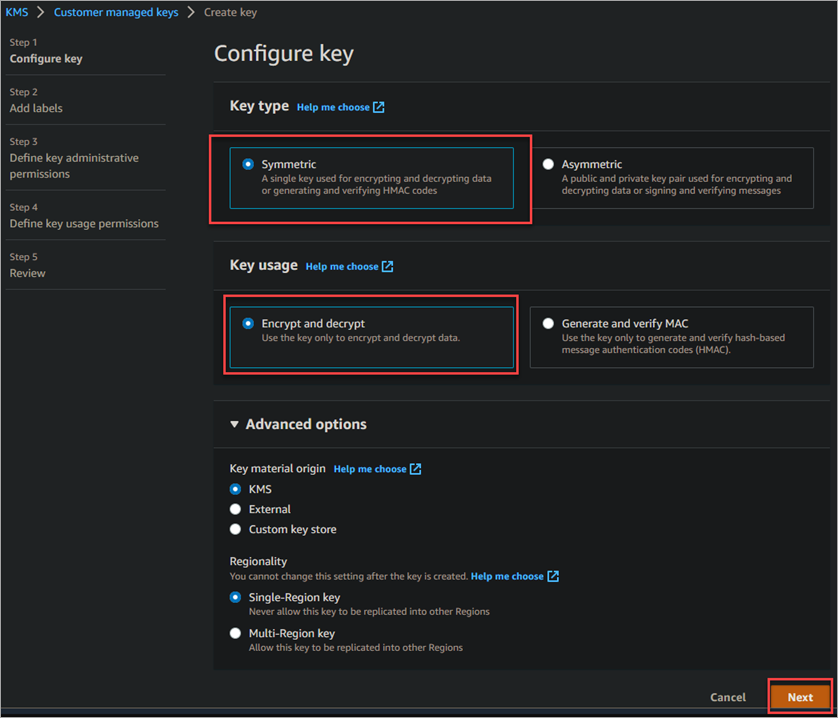Click Key material origin Help me choose link
838x718 pixels.
point(370,469)
